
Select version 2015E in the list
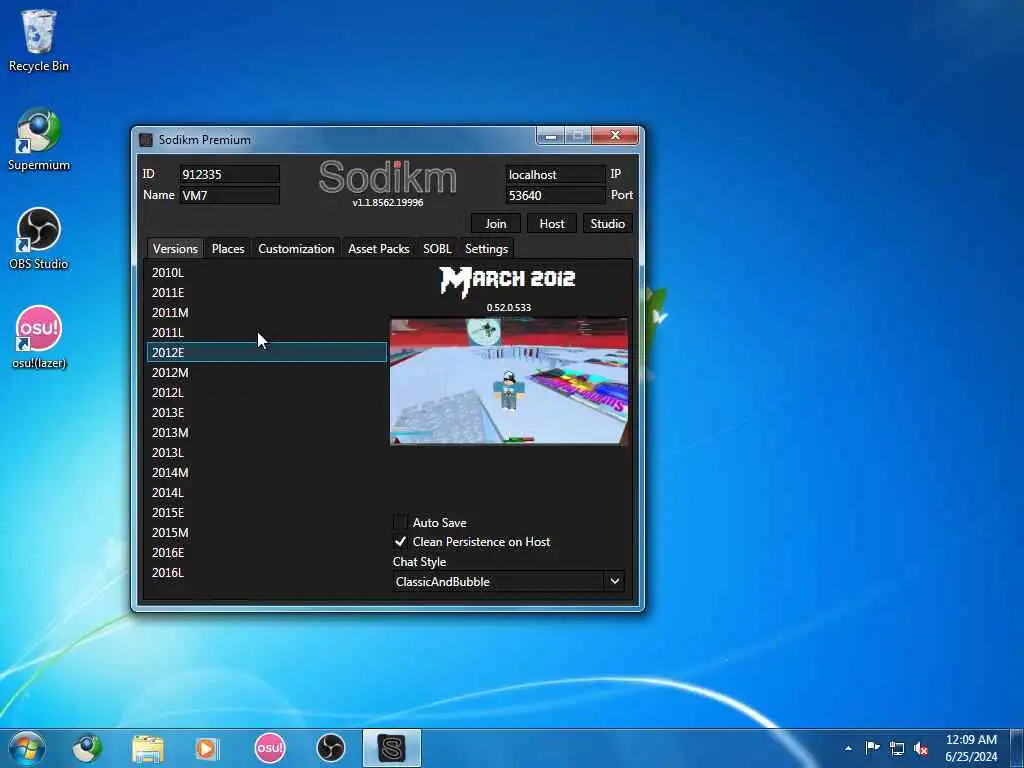(267, 512)
